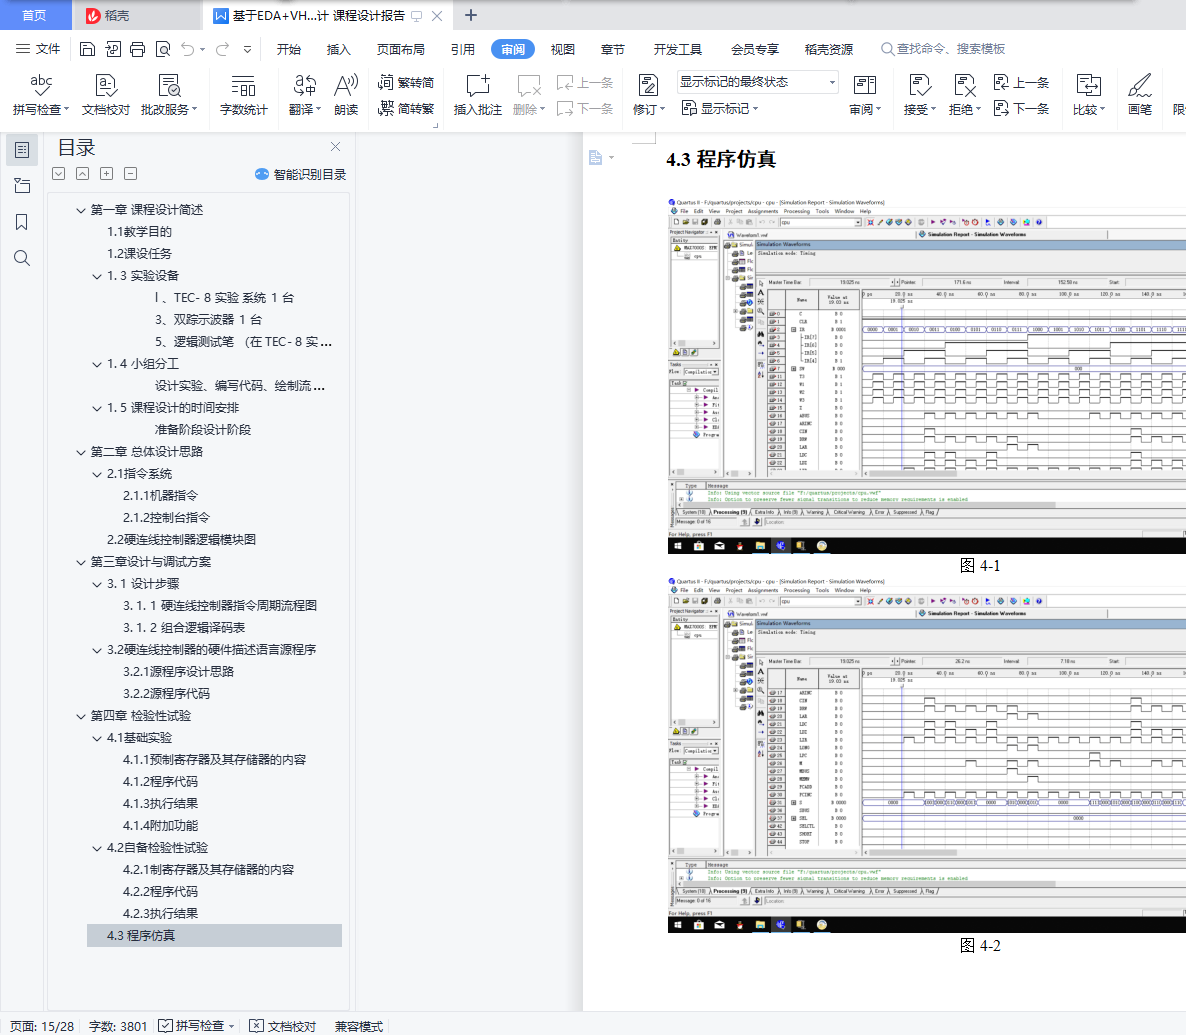Select the 画笔 pen tool
The width and height of the screenshot is (1186, 1035).
tap(1140, 95)
